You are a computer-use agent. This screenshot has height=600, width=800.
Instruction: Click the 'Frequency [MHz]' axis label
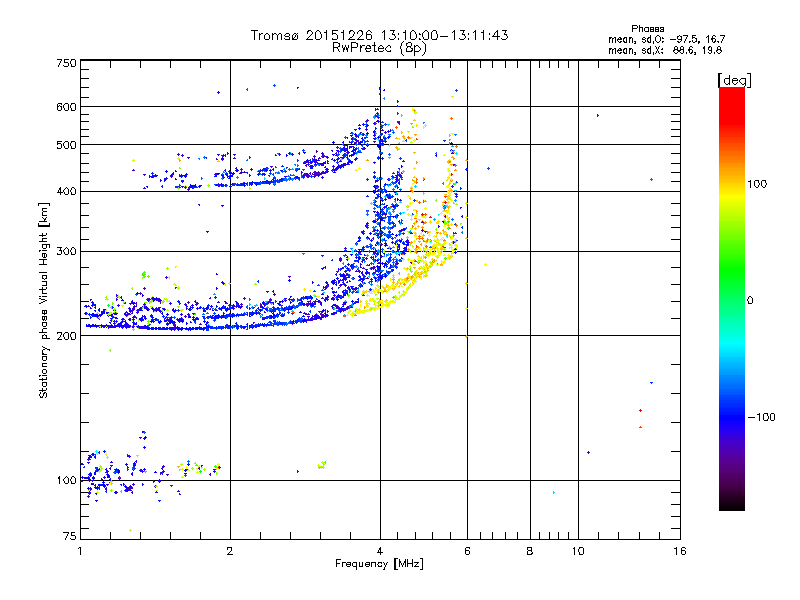379,564
